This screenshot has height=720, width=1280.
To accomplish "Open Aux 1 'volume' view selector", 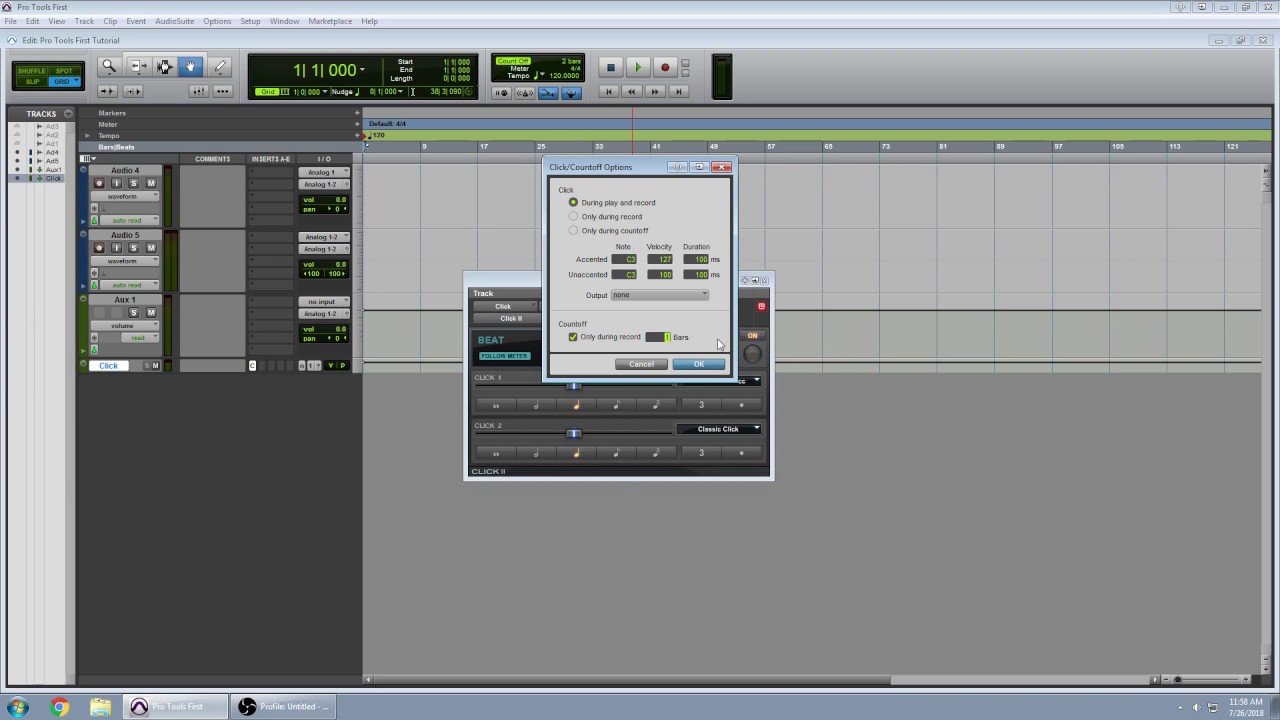I will coord(125,325).
